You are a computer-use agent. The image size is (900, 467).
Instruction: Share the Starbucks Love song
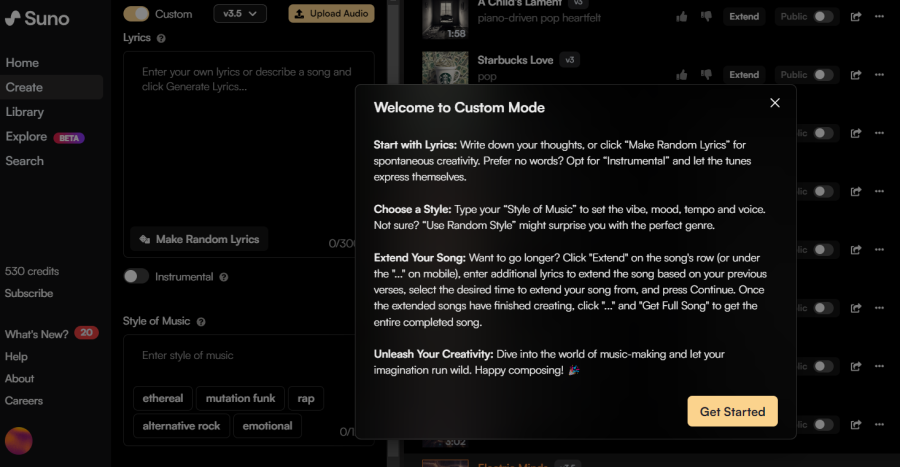click(855, 75)
